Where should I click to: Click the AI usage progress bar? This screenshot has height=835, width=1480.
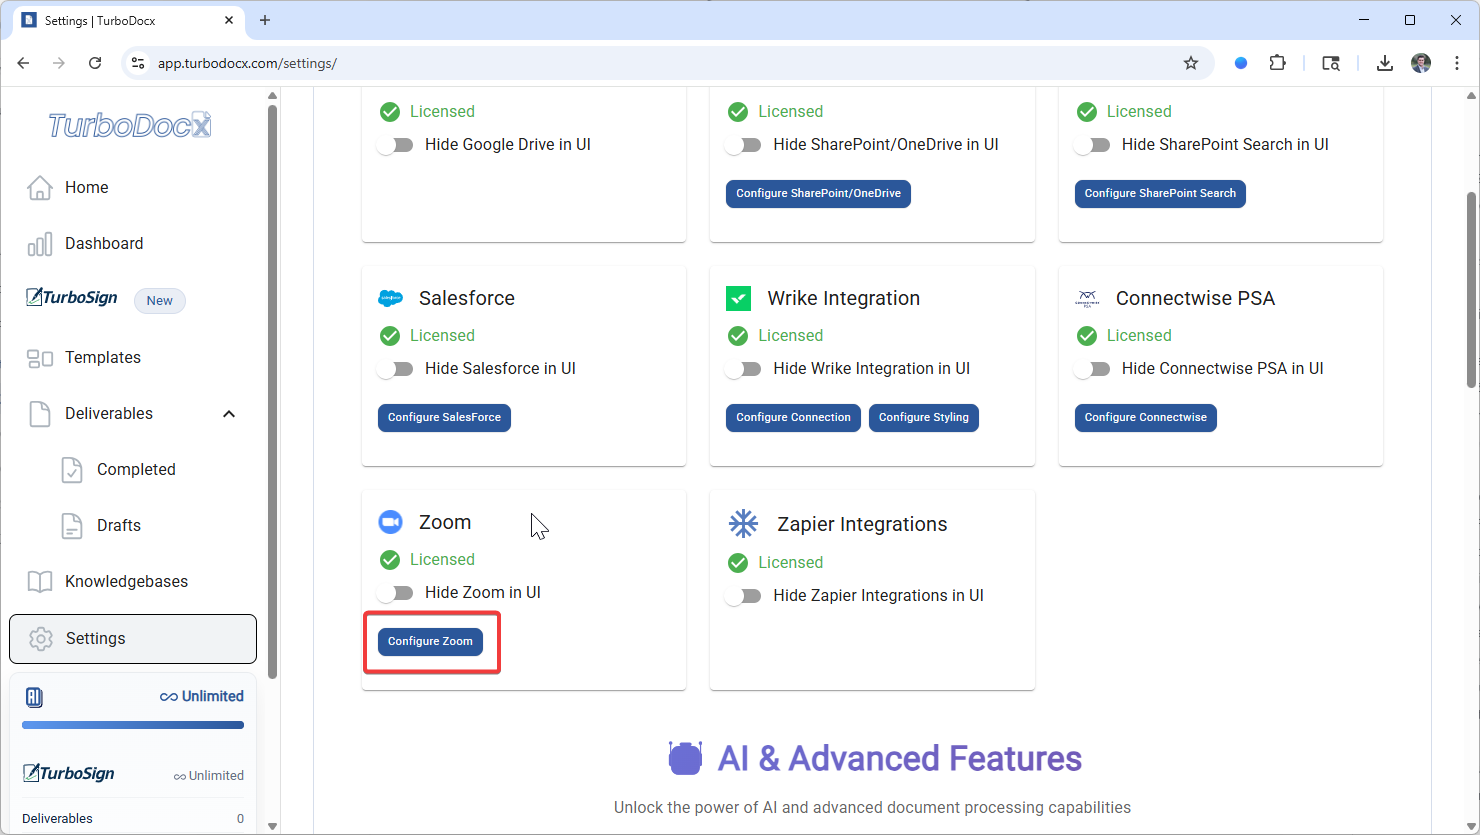point(133,725)
